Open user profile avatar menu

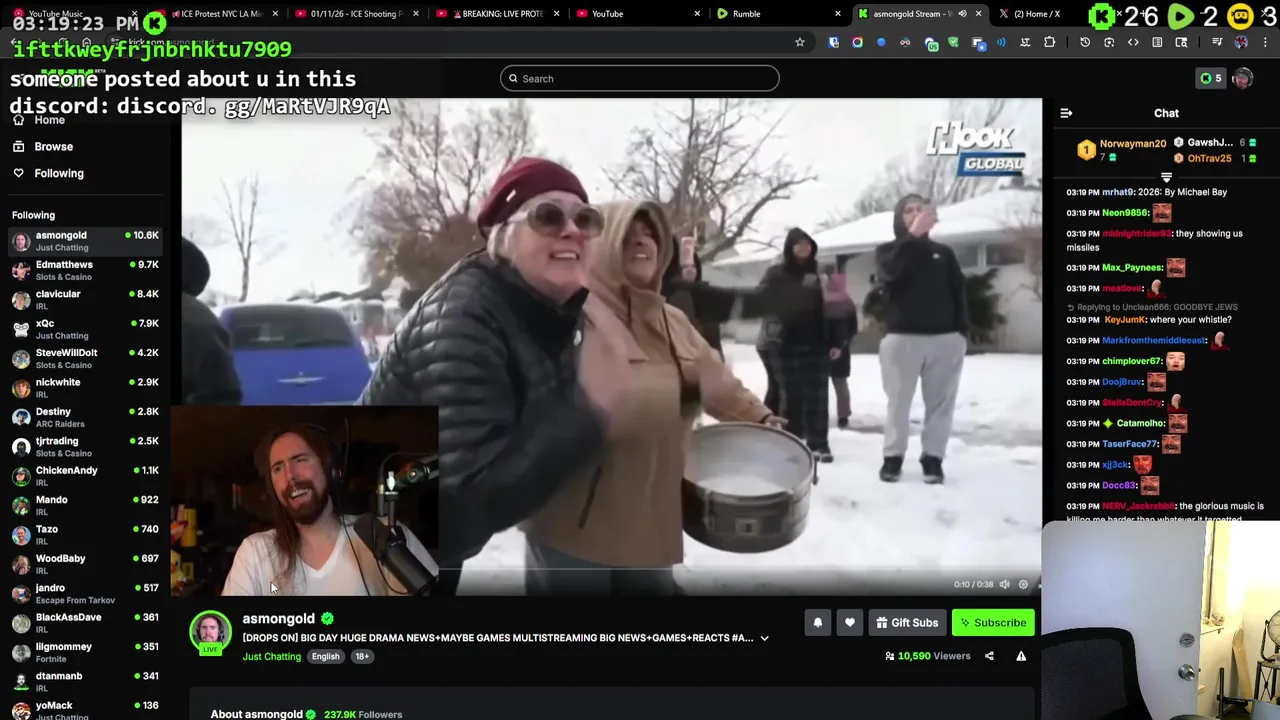pos(1242,79)
